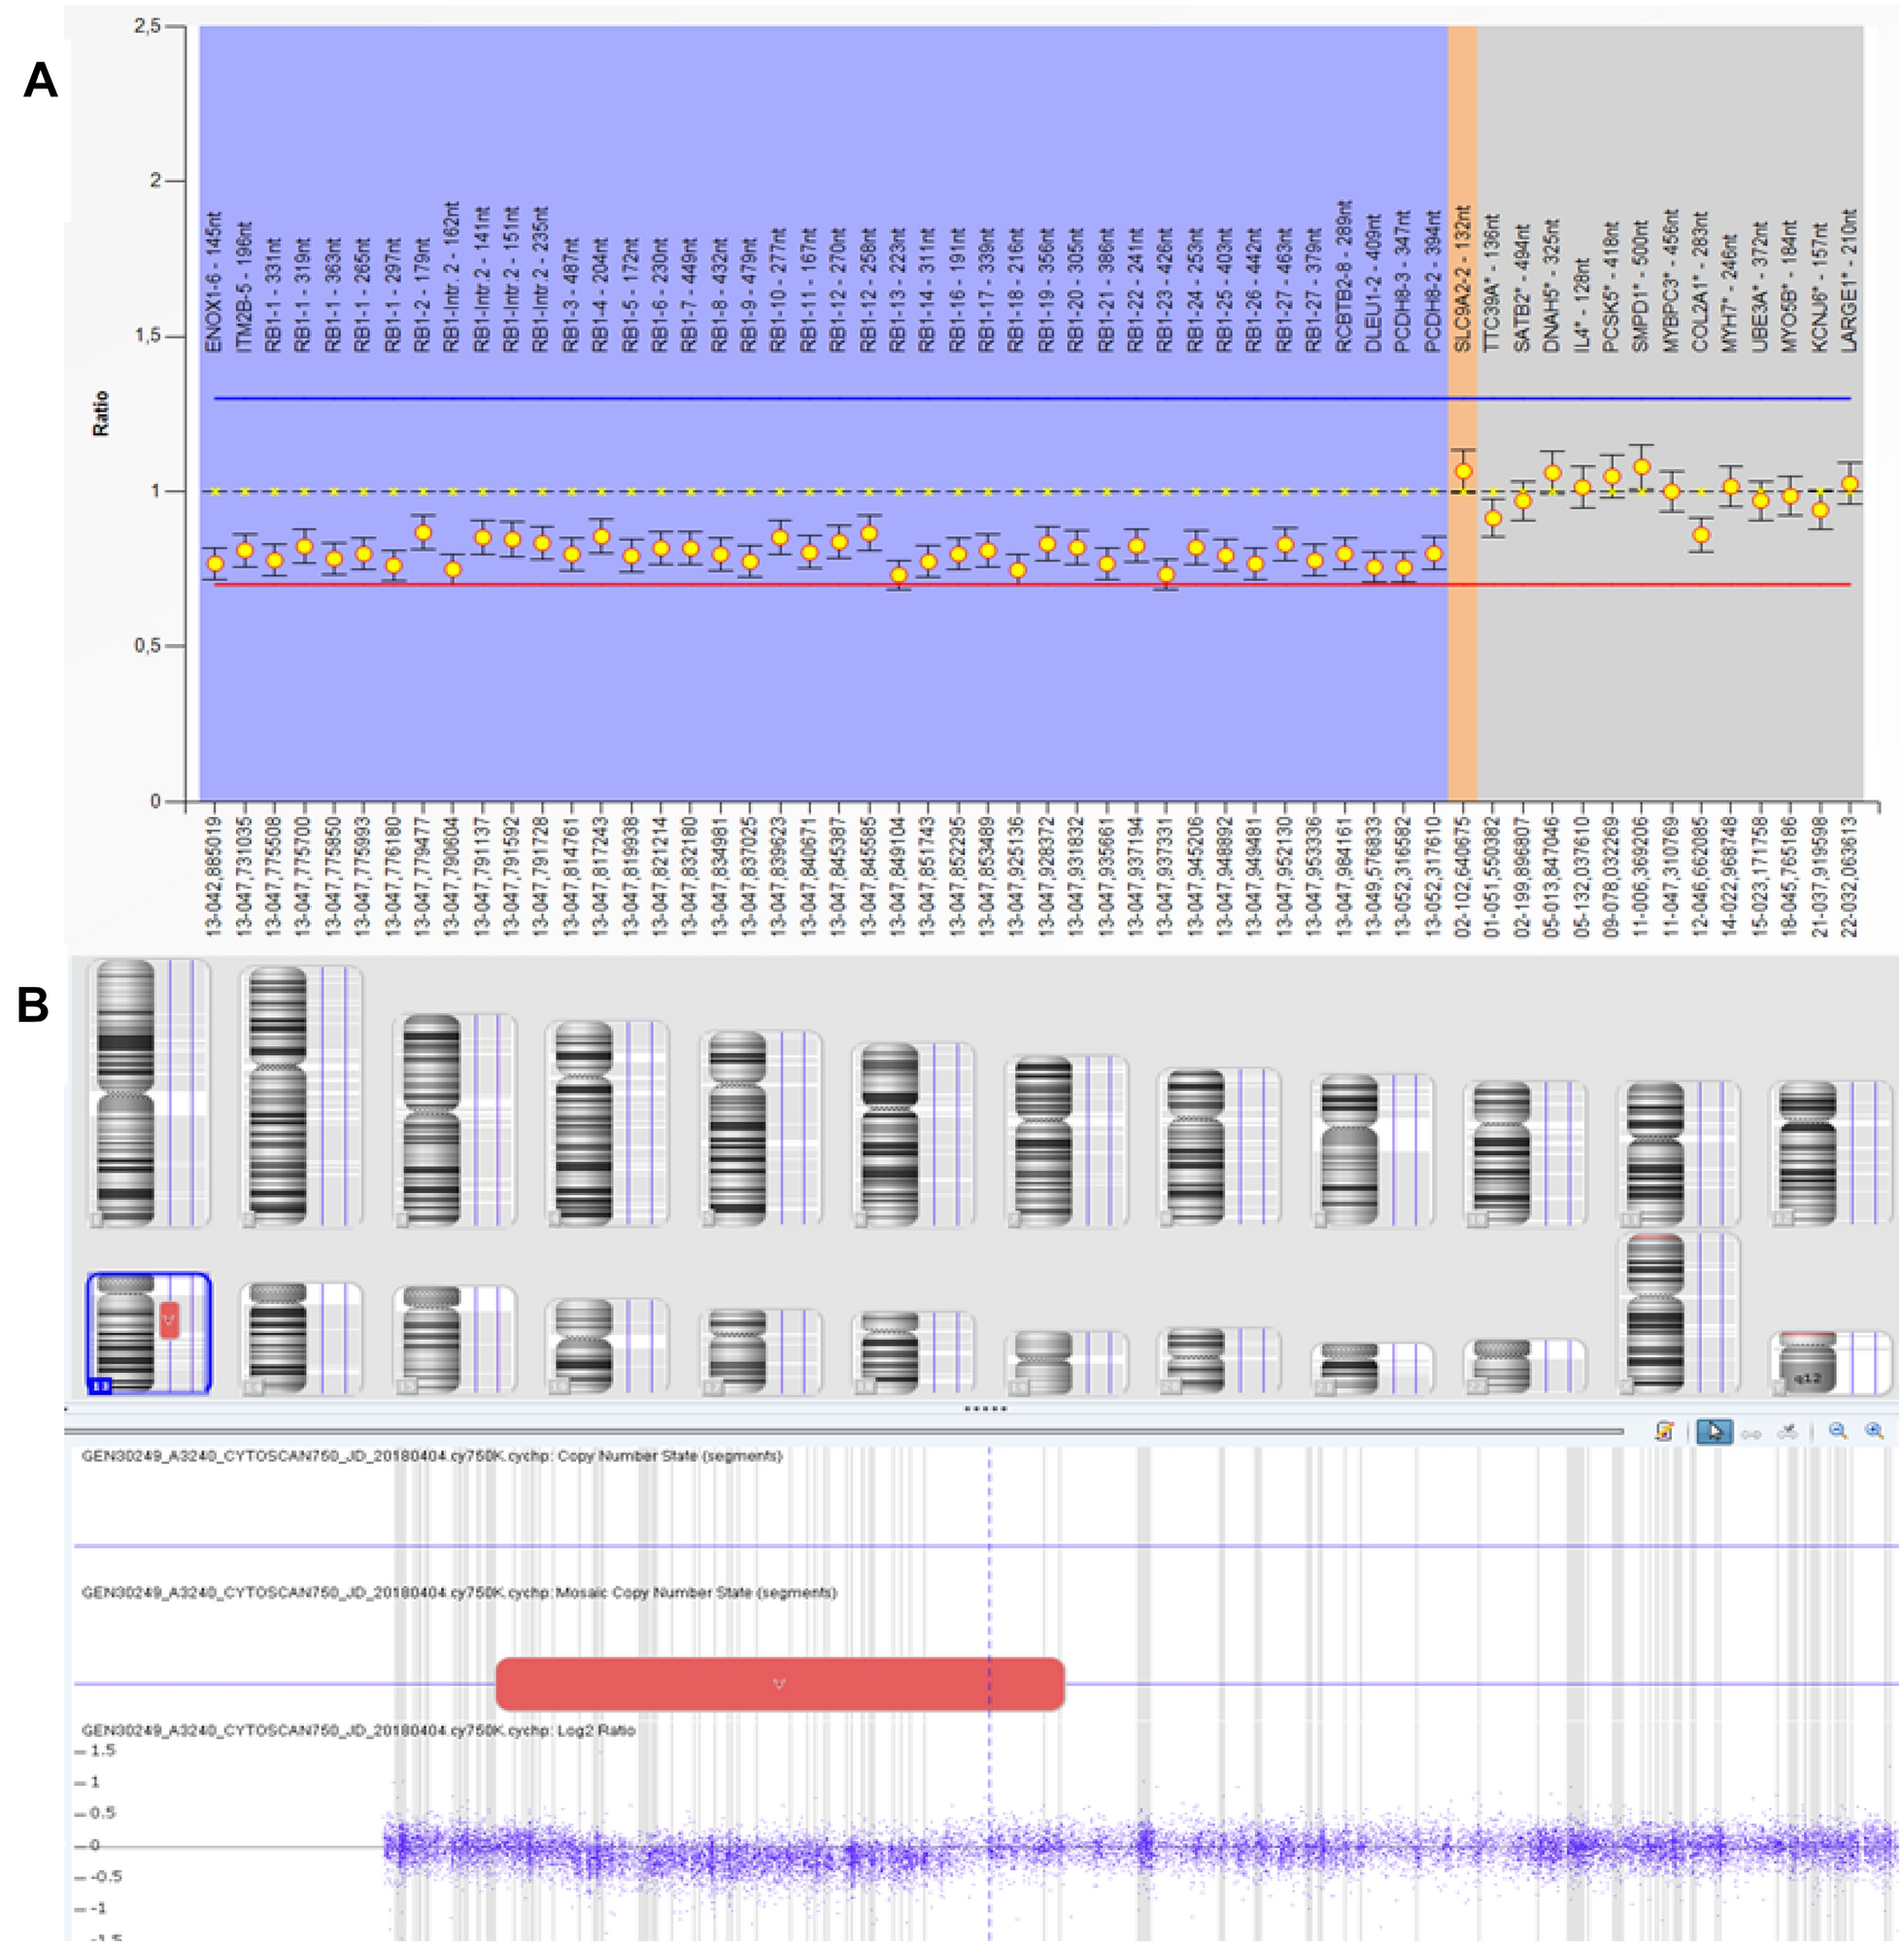The height and width of the screenshot is (1947, 1904).
Task: Click red loss marker on chromosome 13 thumbnail
Action: pyautogui.click(x=169, y=1320)
